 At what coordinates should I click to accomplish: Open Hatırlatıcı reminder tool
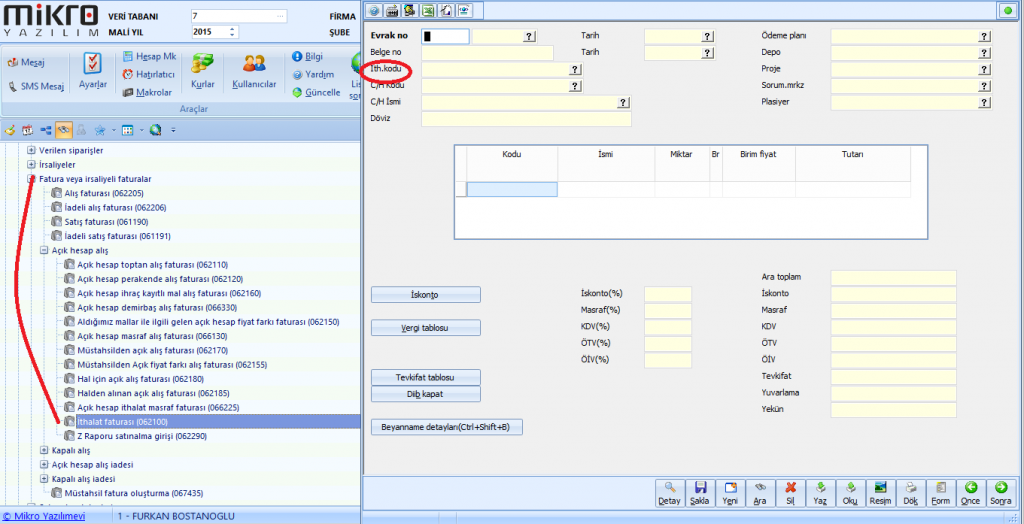coord(149,74)
